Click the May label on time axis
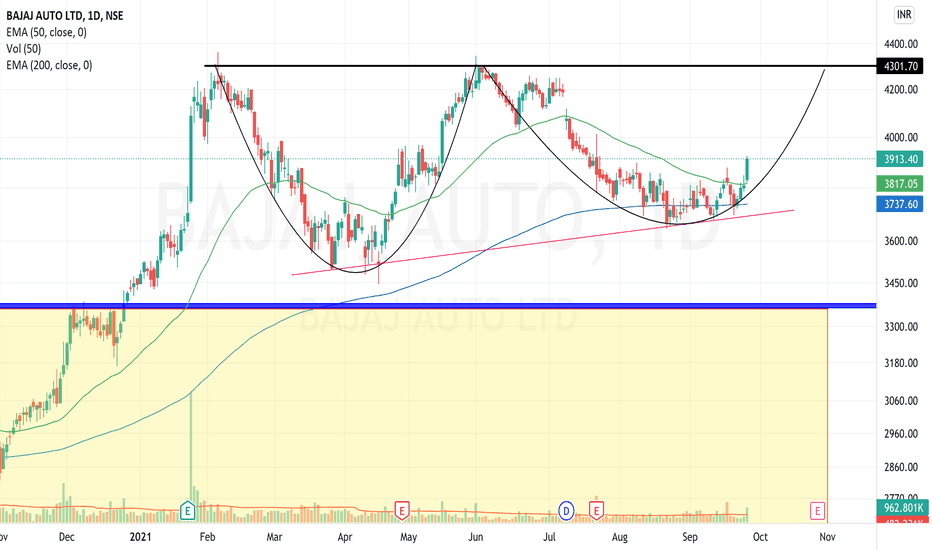The width and height of the screenshot is (932, 550). [x=408, y=537]
